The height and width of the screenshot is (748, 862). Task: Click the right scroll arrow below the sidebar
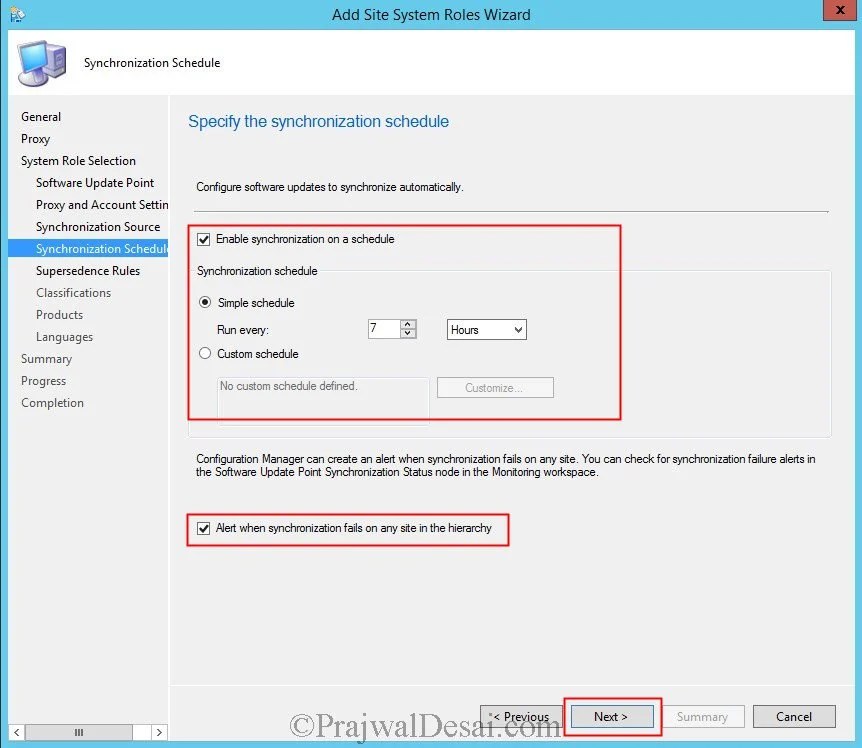point(158,732)
